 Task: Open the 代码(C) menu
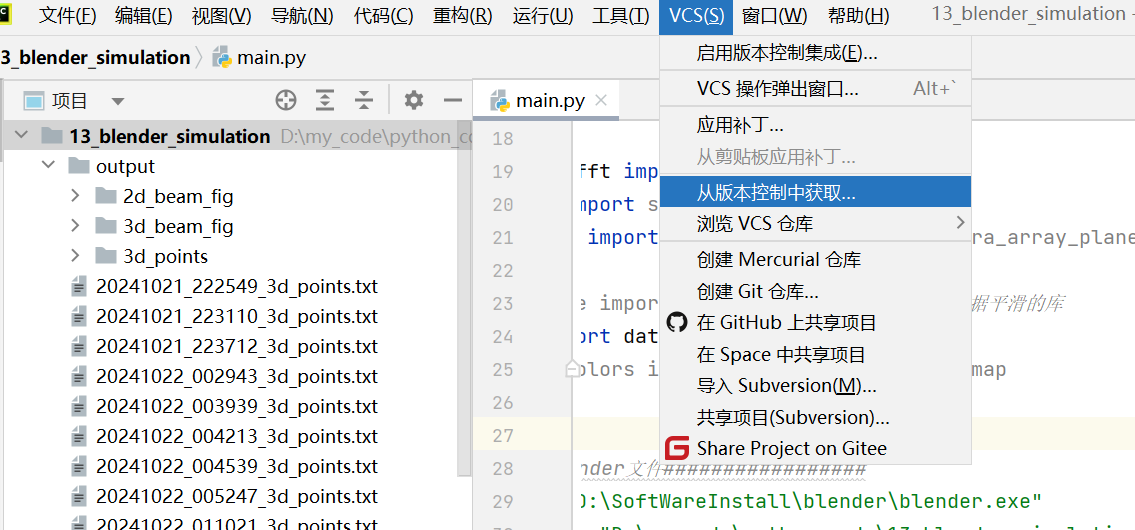click(384, 16)
